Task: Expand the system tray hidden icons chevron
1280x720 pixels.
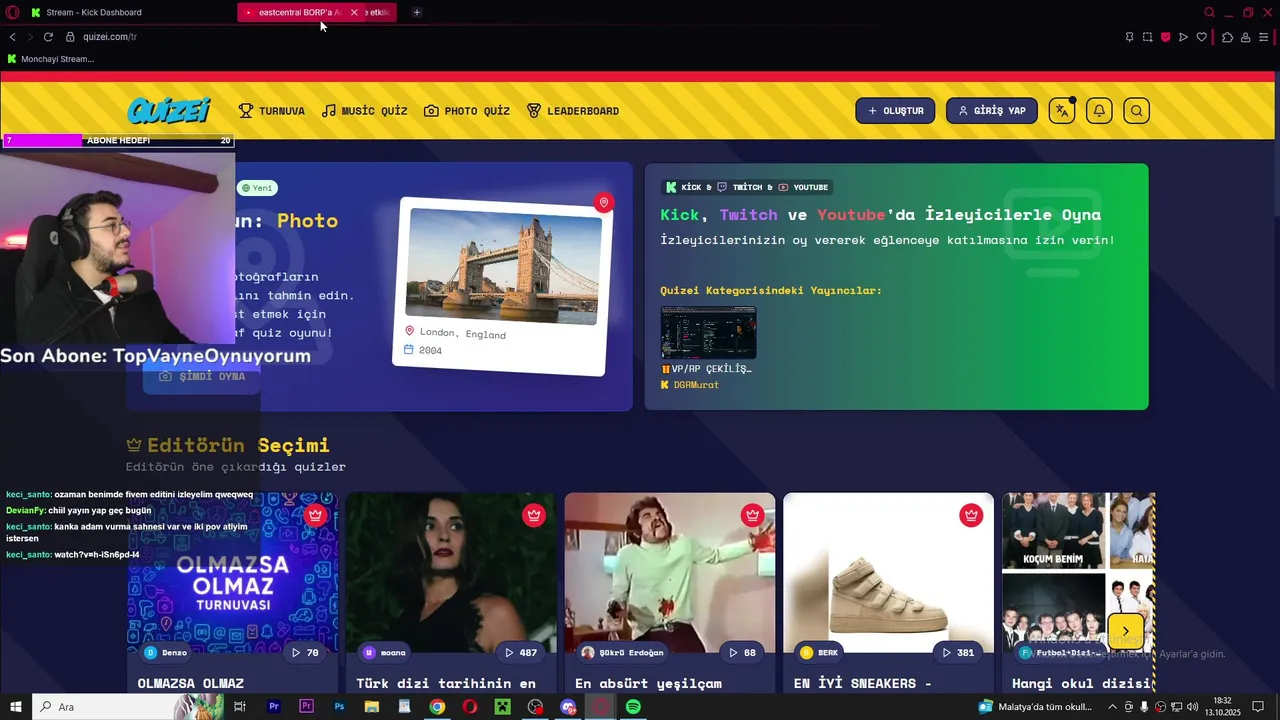Action: point(1112,707)
